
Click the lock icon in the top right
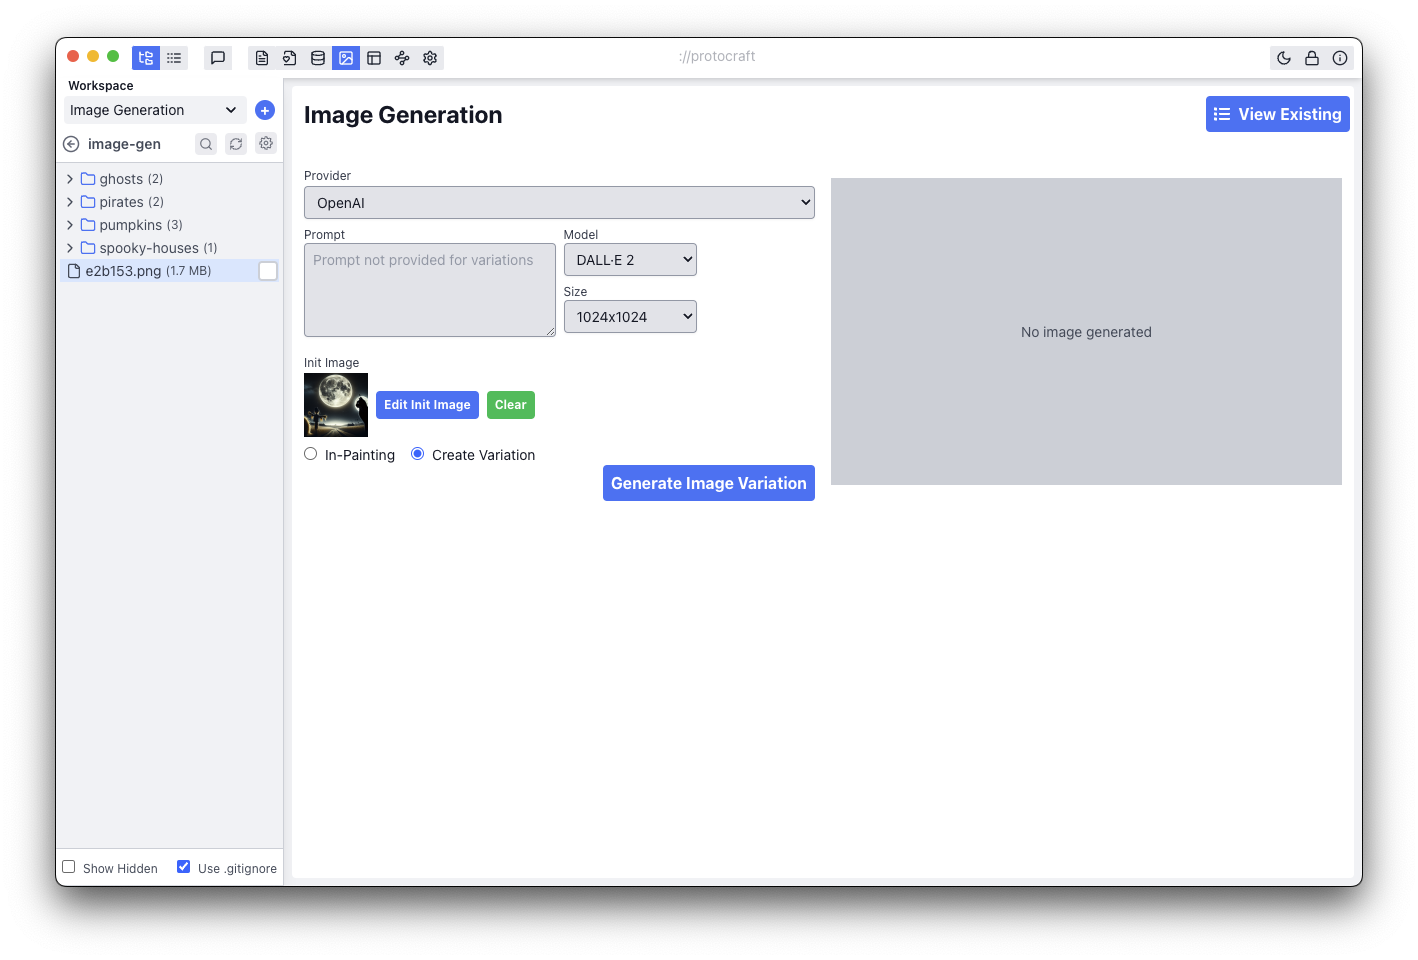tap(1312, 58)
